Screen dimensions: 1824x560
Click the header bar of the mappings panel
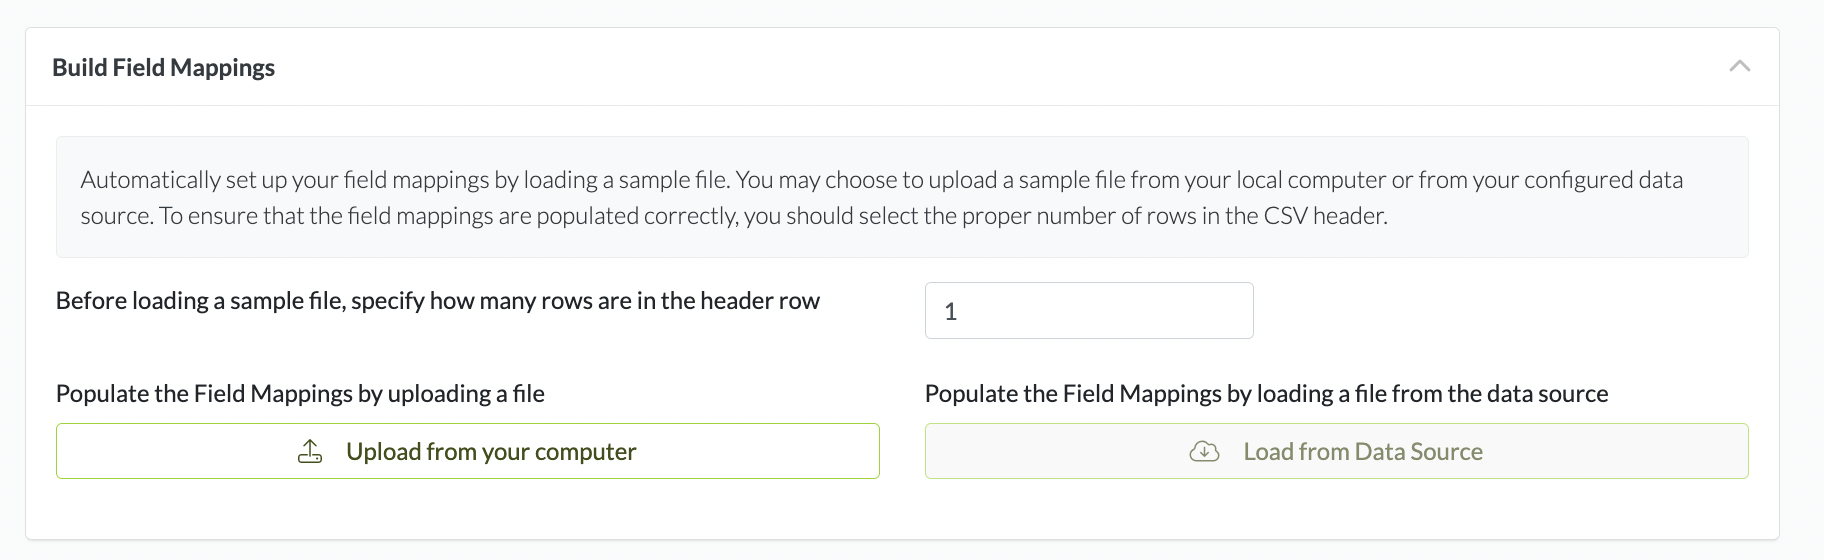click(900, 67)
